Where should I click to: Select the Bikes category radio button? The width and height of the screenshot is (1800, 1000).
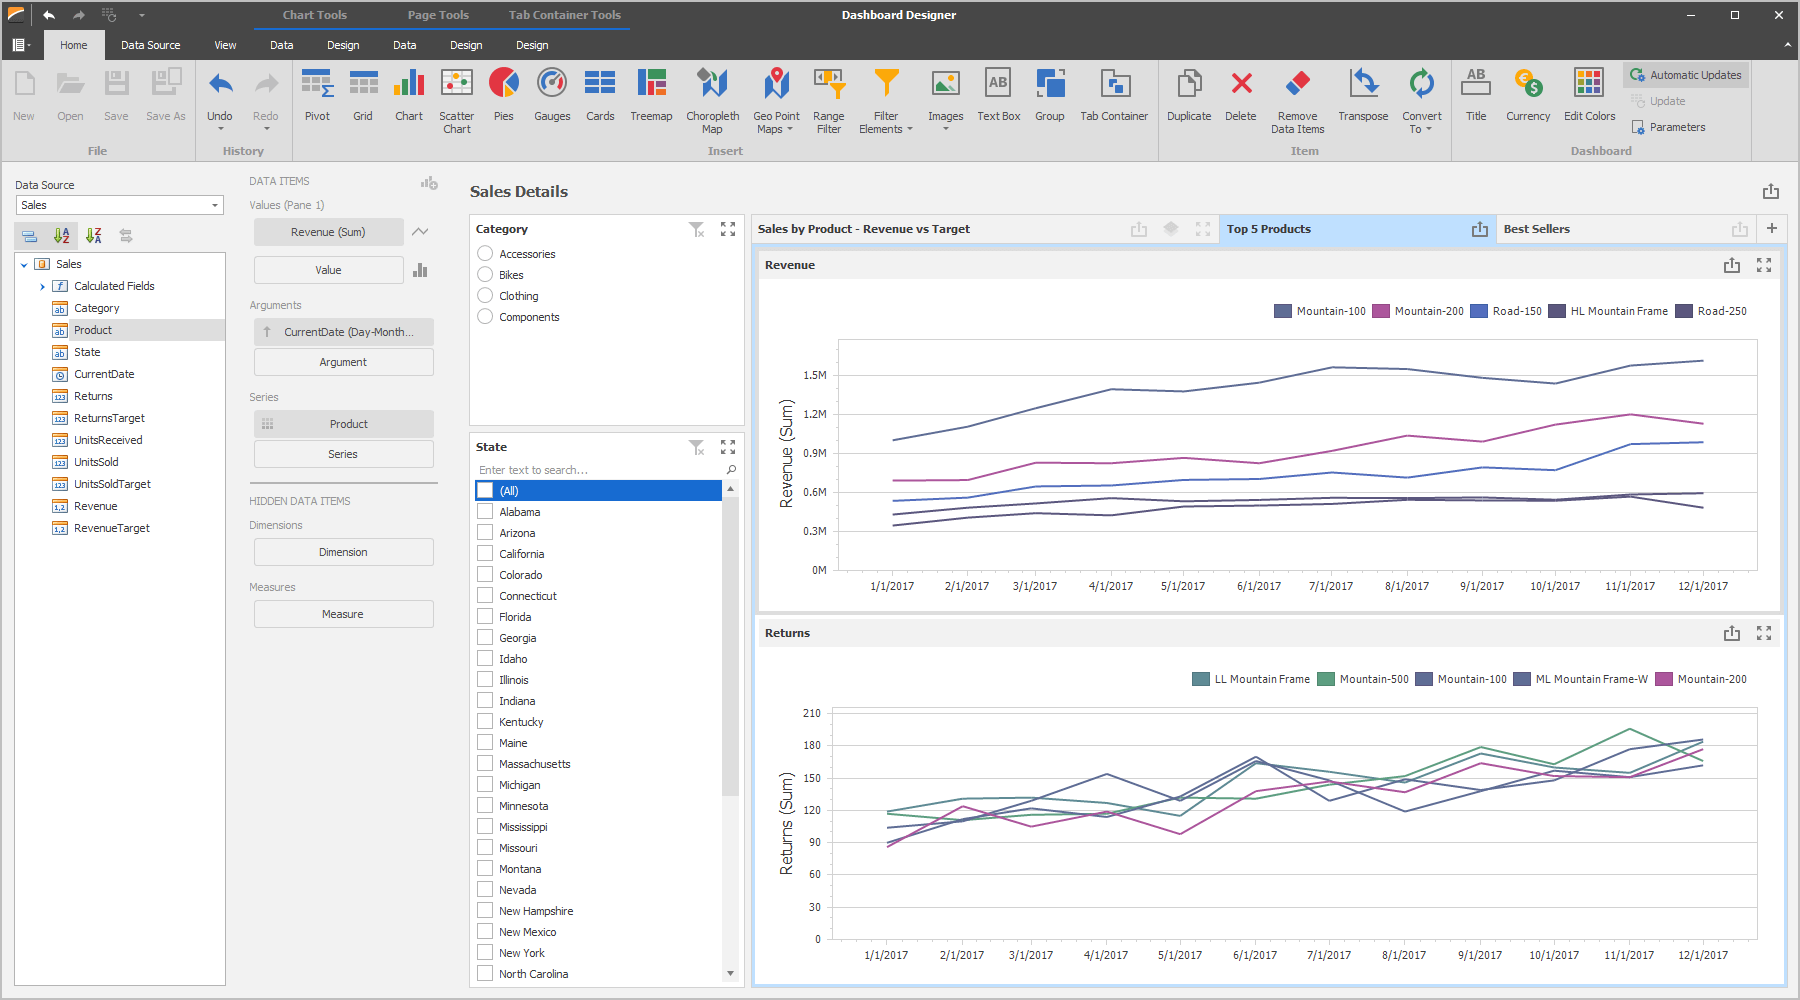[x=485, y=275]
